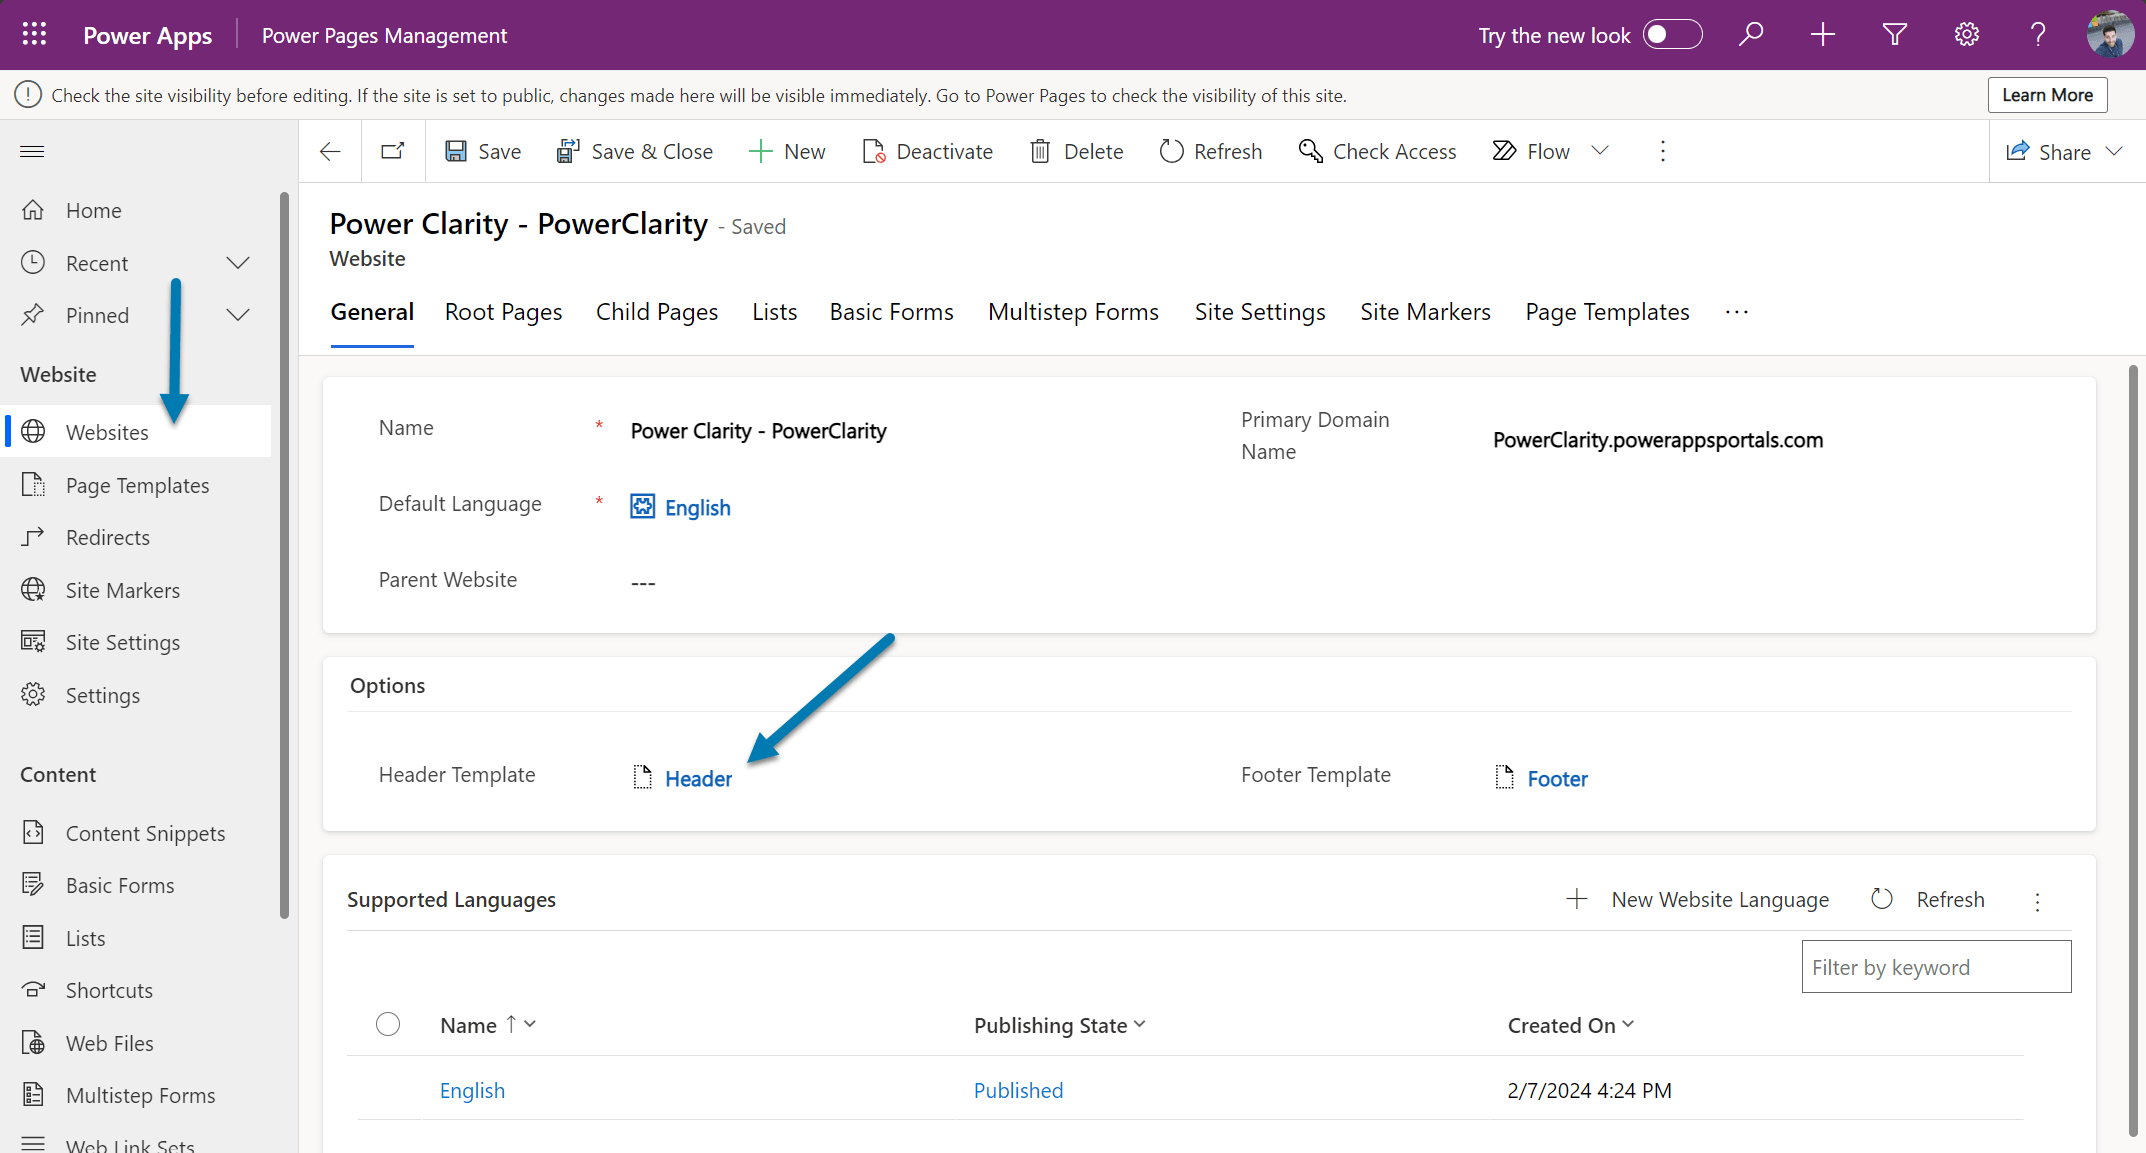Image resolution: width=2146 pixels, height=1153 pixels.
Task: Open the Header template link
Action: (x=698, y=778)
